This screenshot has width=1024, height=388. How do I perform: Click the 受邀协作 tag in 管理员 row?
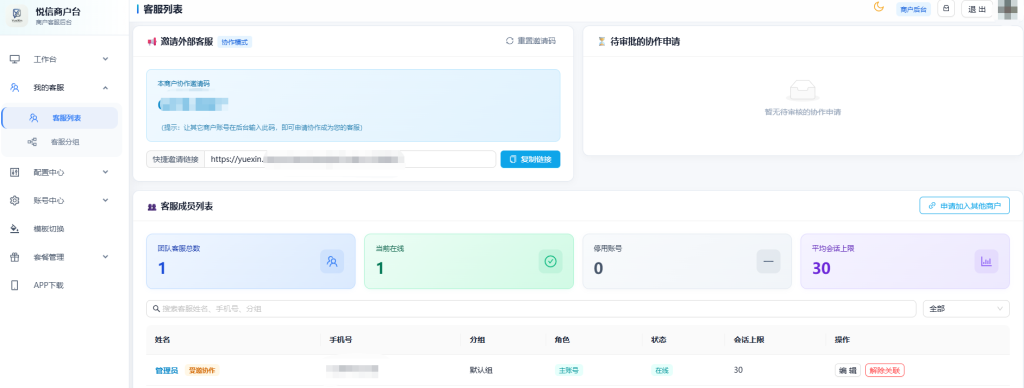click(202, 370)
